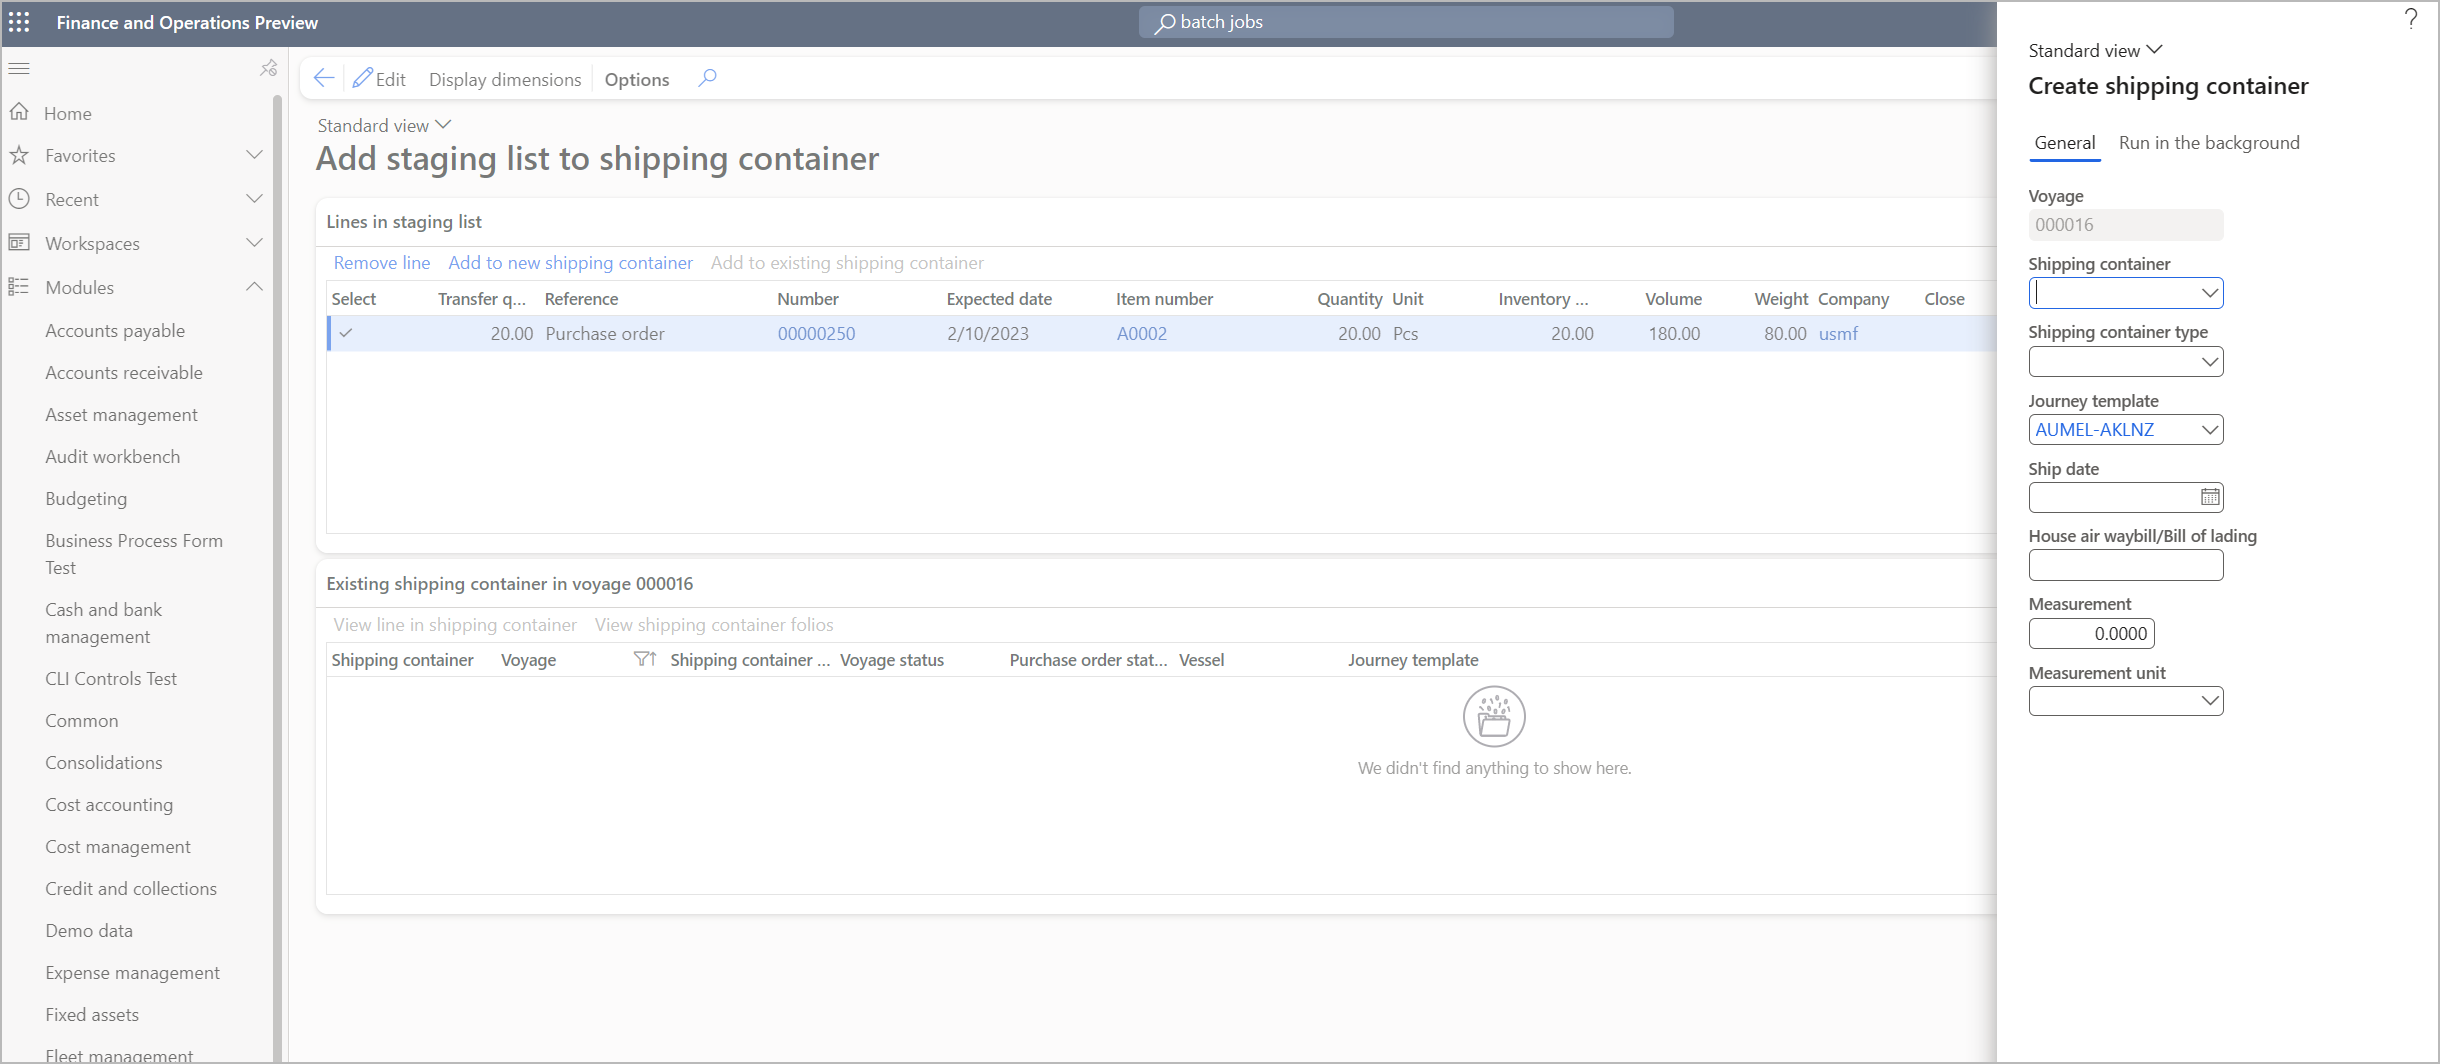Toggle the staging line select checkbox
This screenshot has height=1064, width=2440.
[x=346, y=333]
